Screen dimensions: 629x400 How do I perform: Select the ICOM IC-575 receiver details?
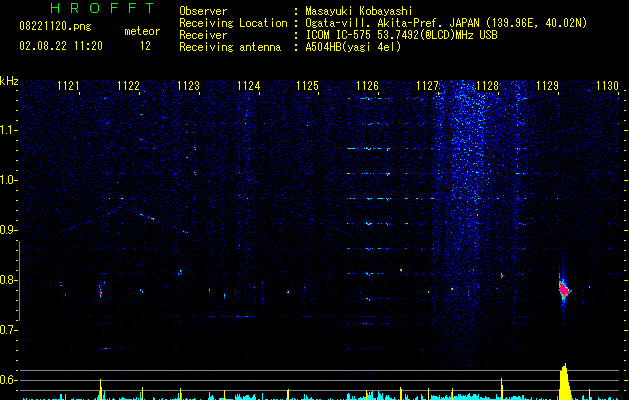click(x=401, y=35)
